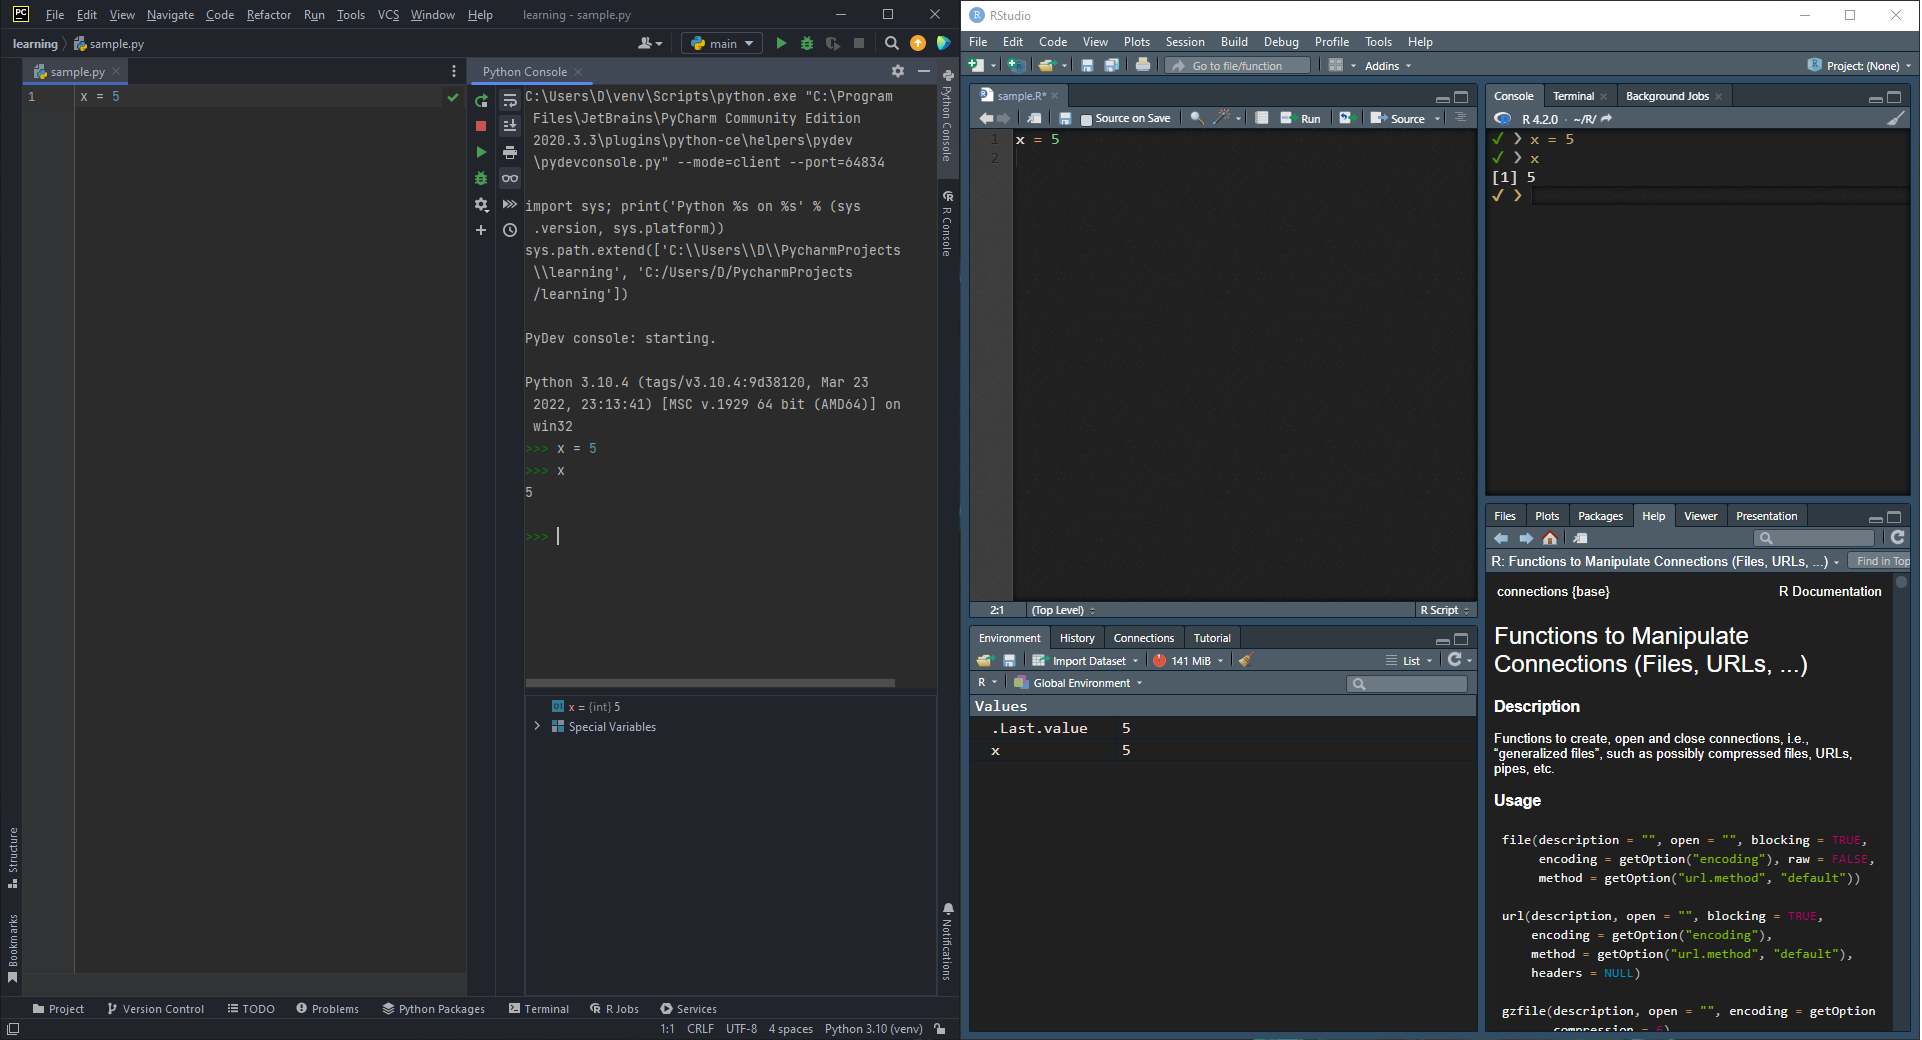Save all open documents in RStudio
The width and height of the screenshot is (1922, 1040).
click(x=1111, y=65)
